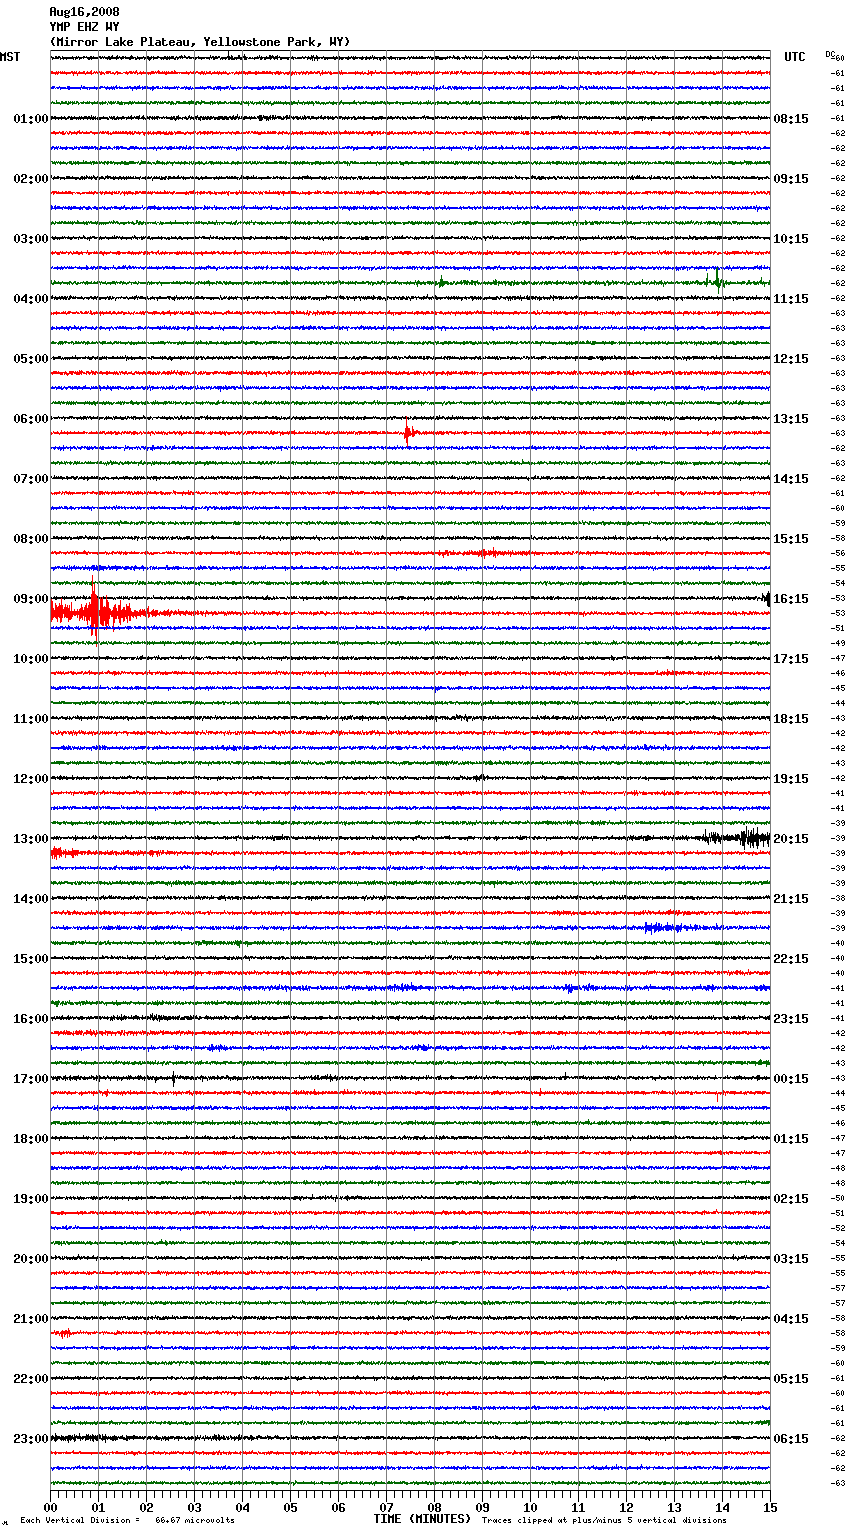Screen dimensions: 850x1534
Task: Click the UTC time label "02:15"
Action: pos(791,1199)
